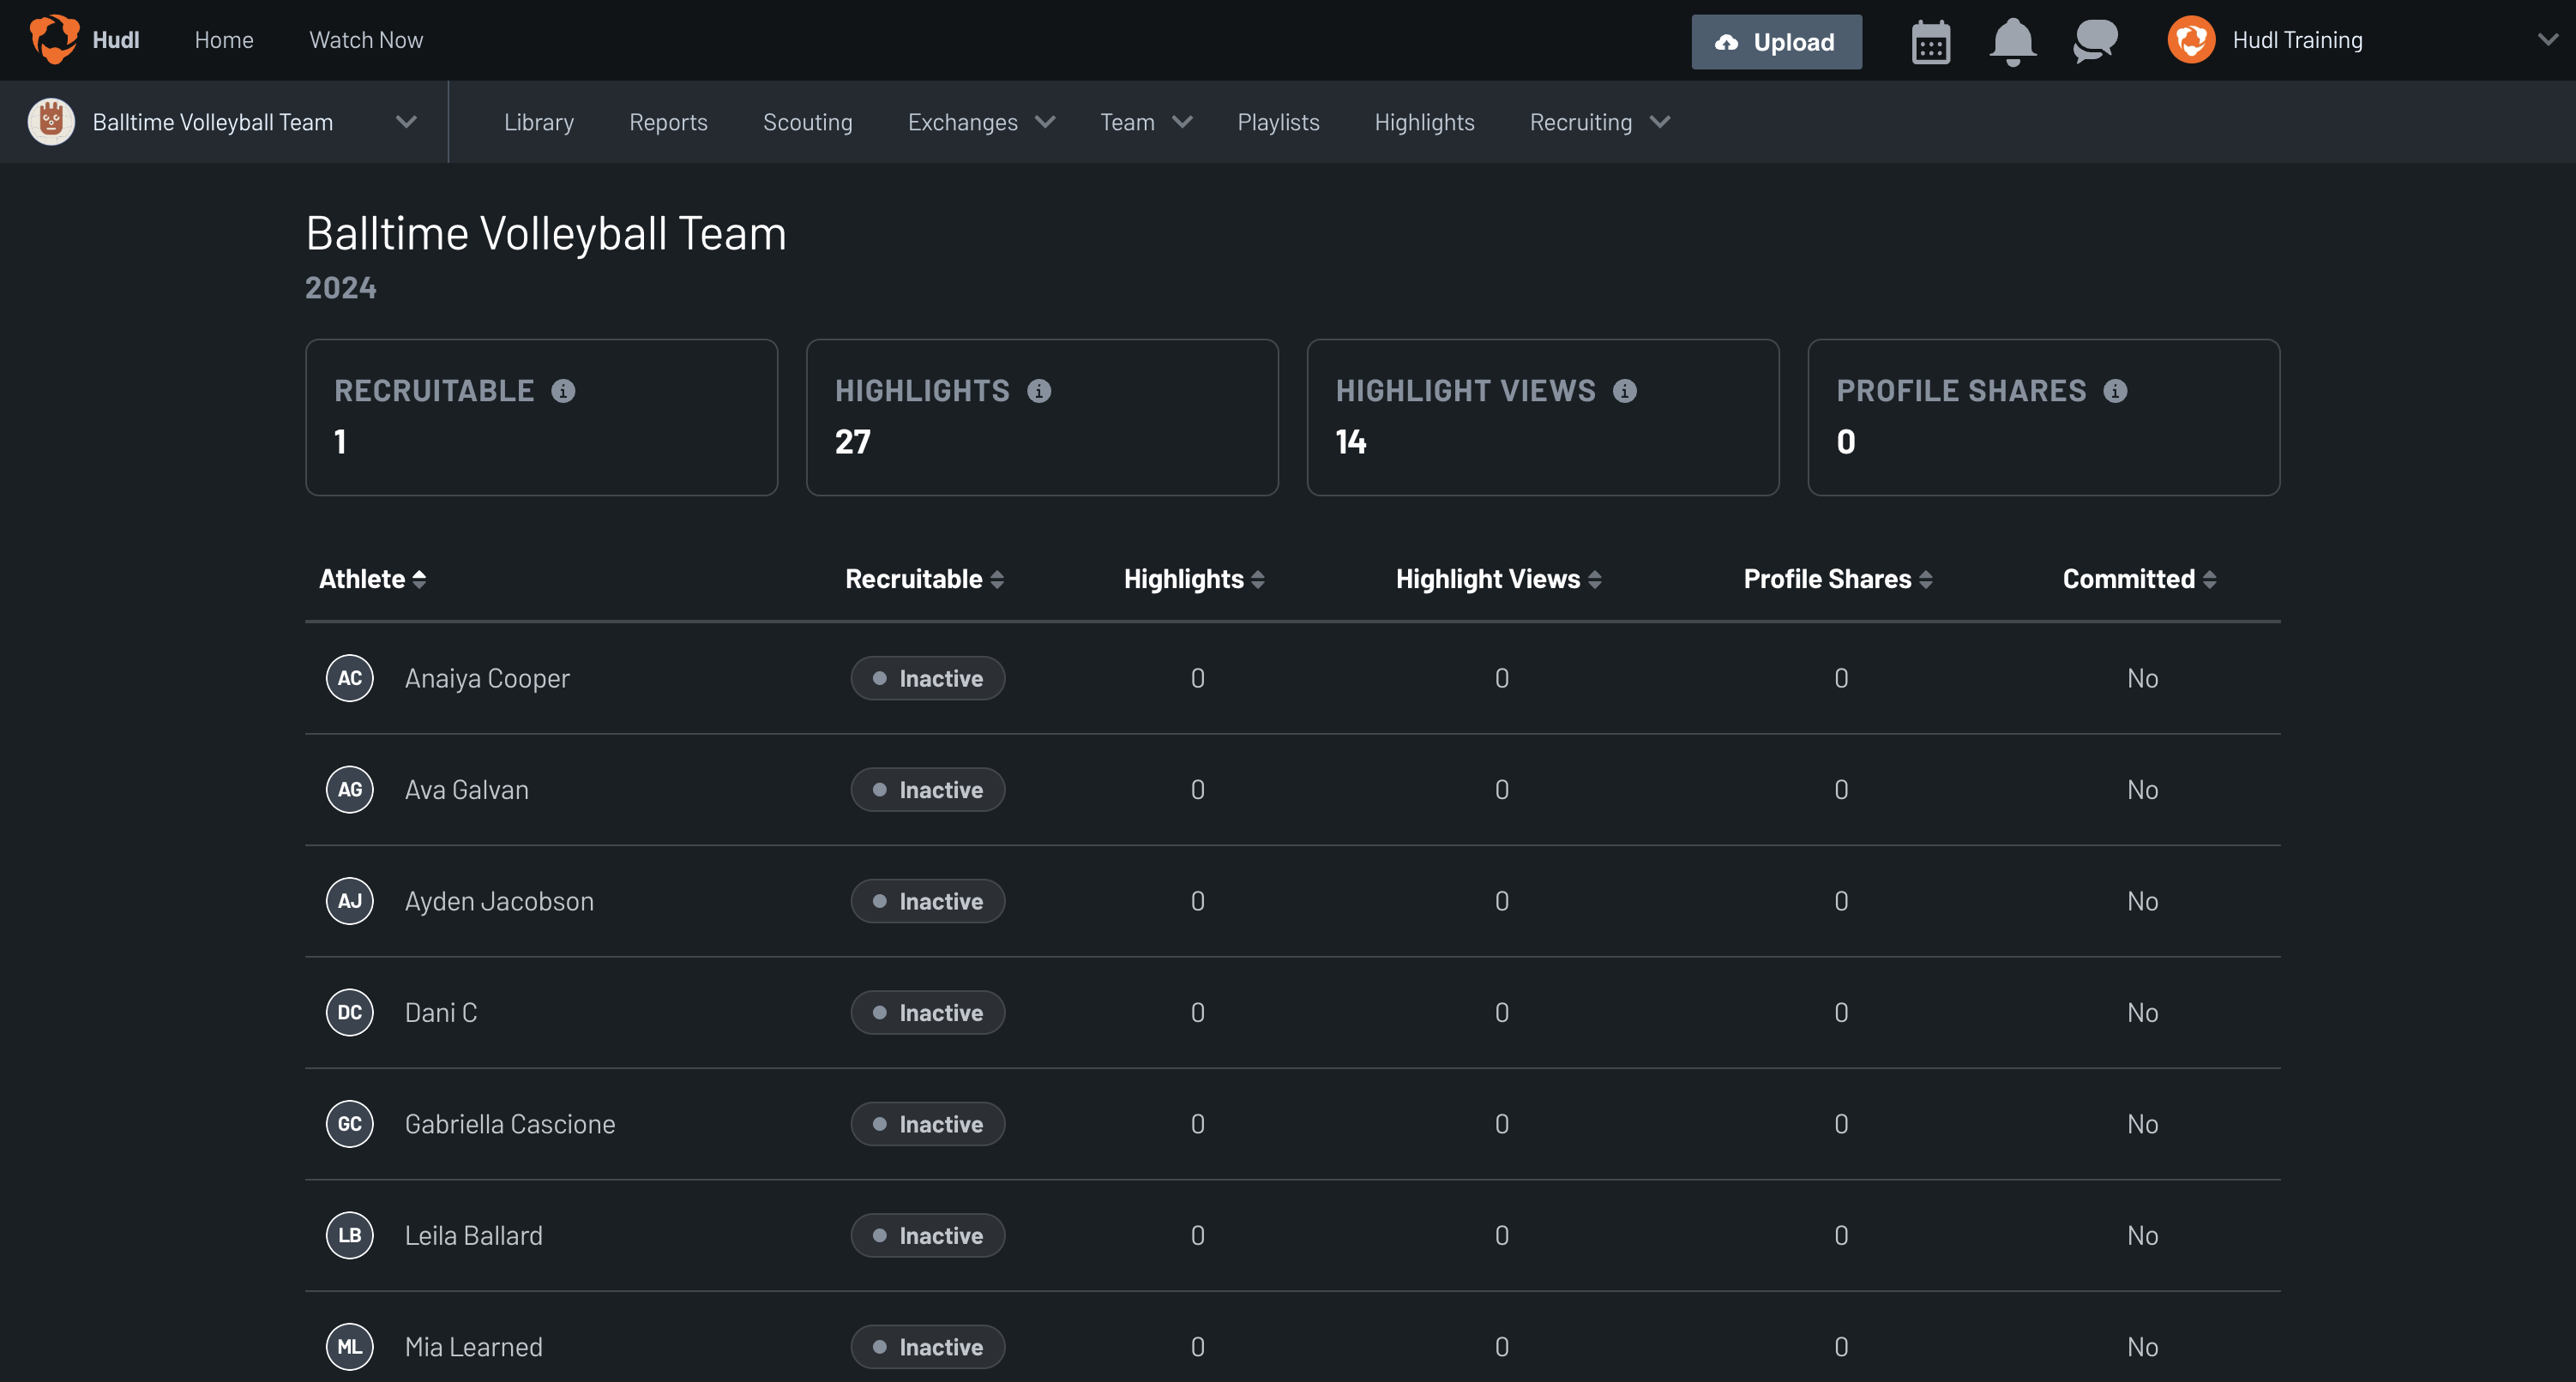2576x1382 pixels.
Task: Go to Home in top navigation
Action: [224, 40]
